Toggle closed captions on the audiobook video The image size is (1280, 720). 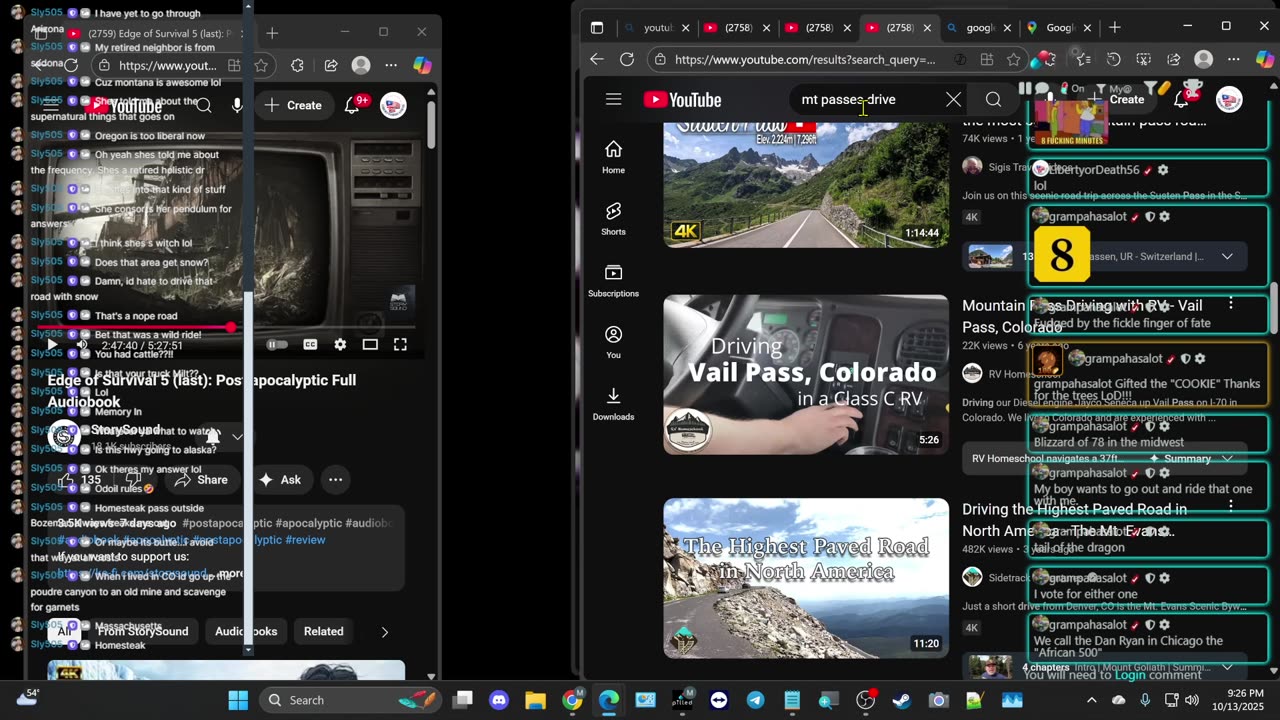pos(310,345)
